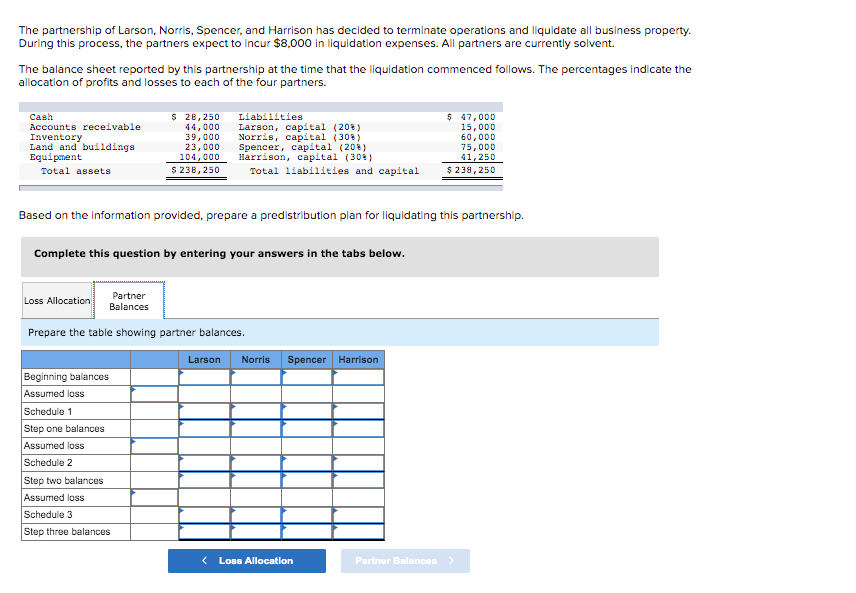
Task: Click Norris's Step two balances cell
Action: click(256, 481)
